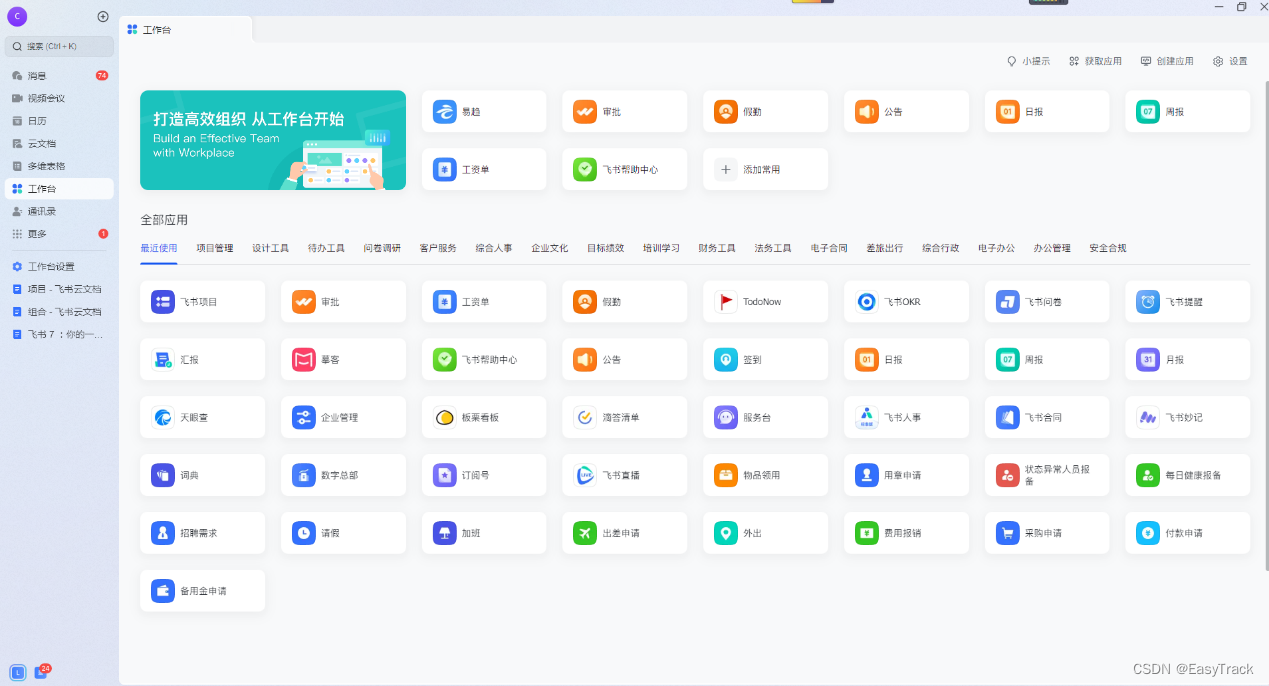Launch the 滴答清单 app

coord(624,417)
